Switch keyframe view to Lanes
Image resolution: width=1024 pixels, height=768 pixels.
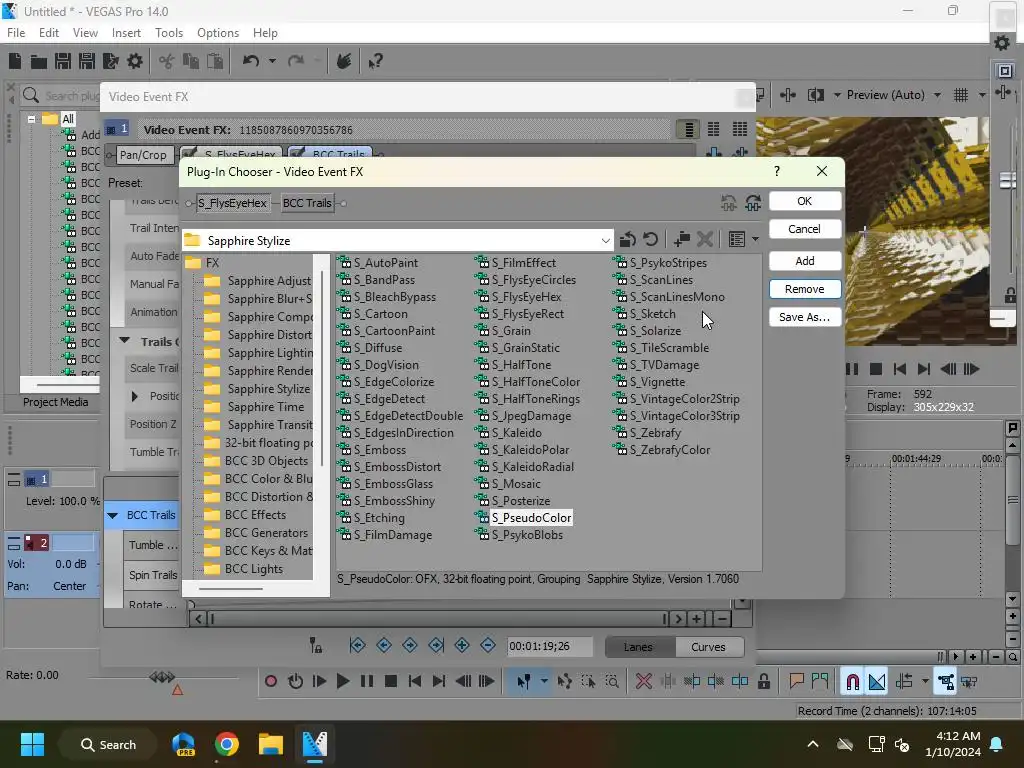638,647
